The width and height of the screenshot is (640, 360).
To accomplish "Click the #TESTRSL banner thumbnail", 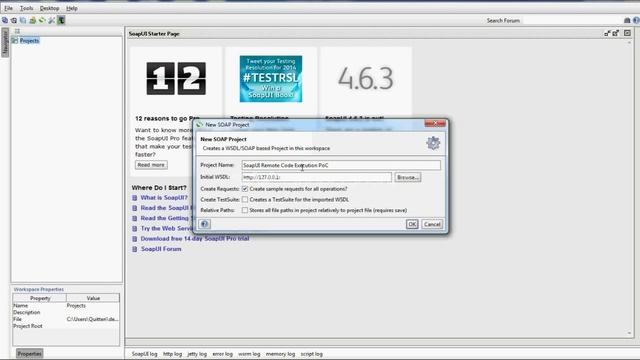I will (271, 79).
